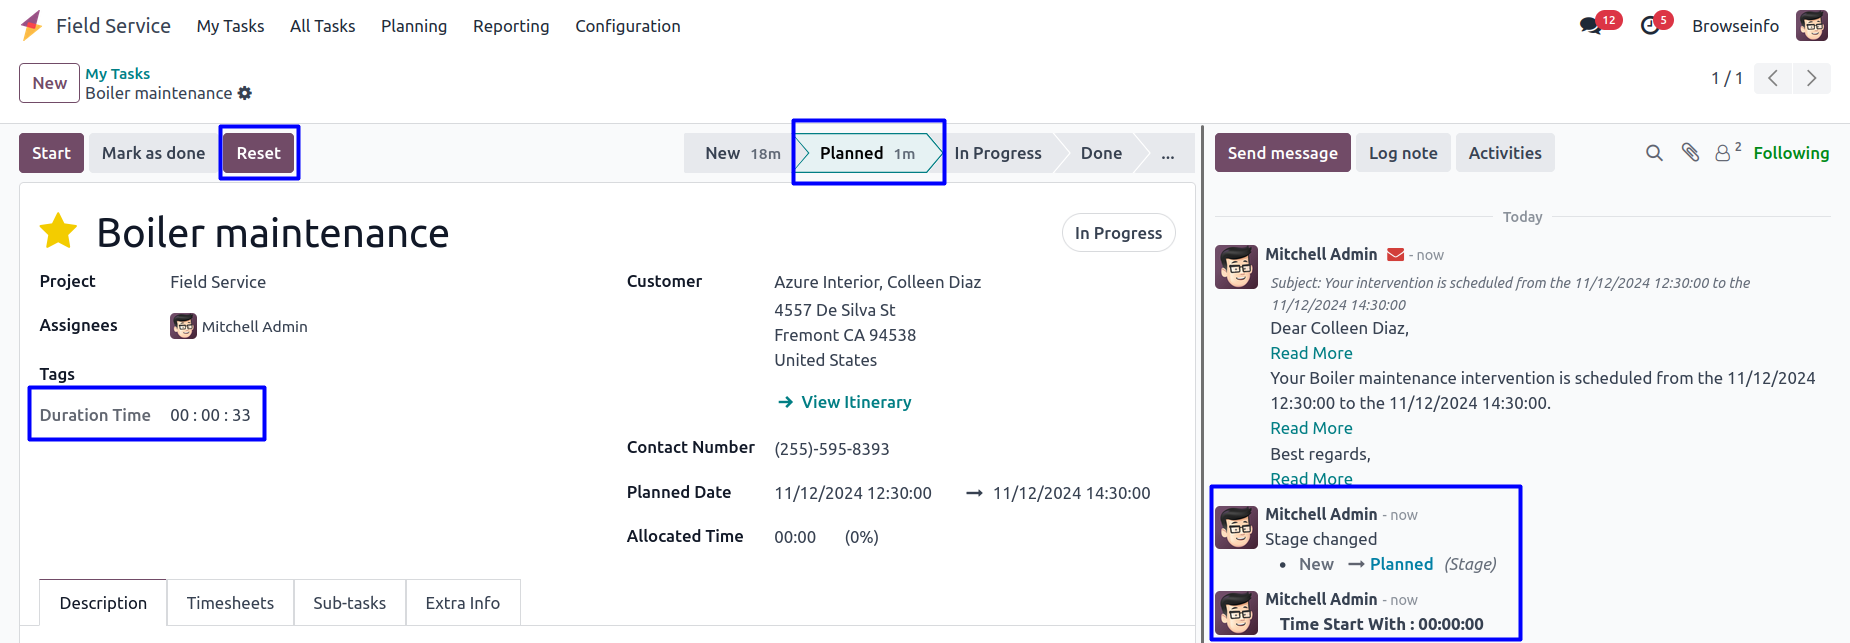Viewport: 1850px width, 643px height.
Task: Toggle the Following subscription status
Action: (1790, 153)
